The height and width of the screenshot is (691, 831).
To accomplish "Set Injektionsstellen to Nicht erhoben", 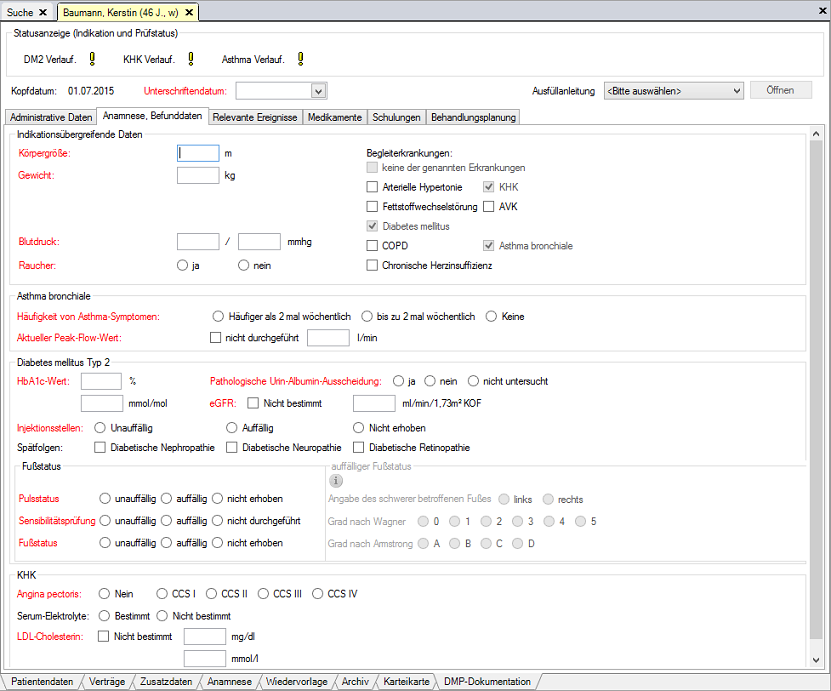I will click(x=359, y=428).
